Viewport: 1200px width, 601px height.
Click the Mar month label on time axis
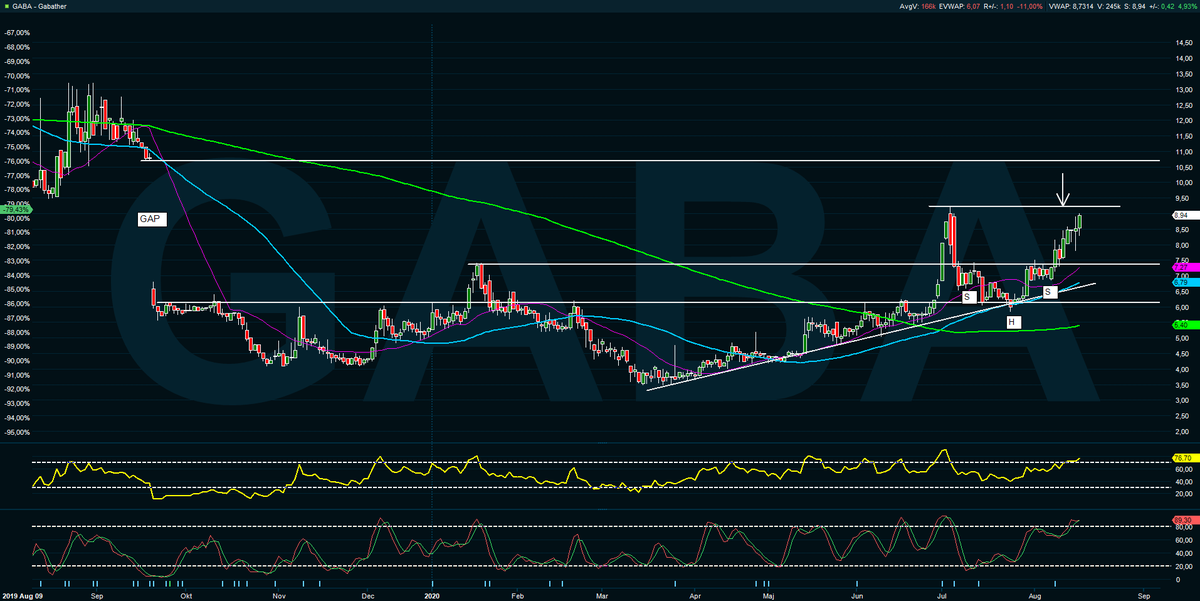602,594
